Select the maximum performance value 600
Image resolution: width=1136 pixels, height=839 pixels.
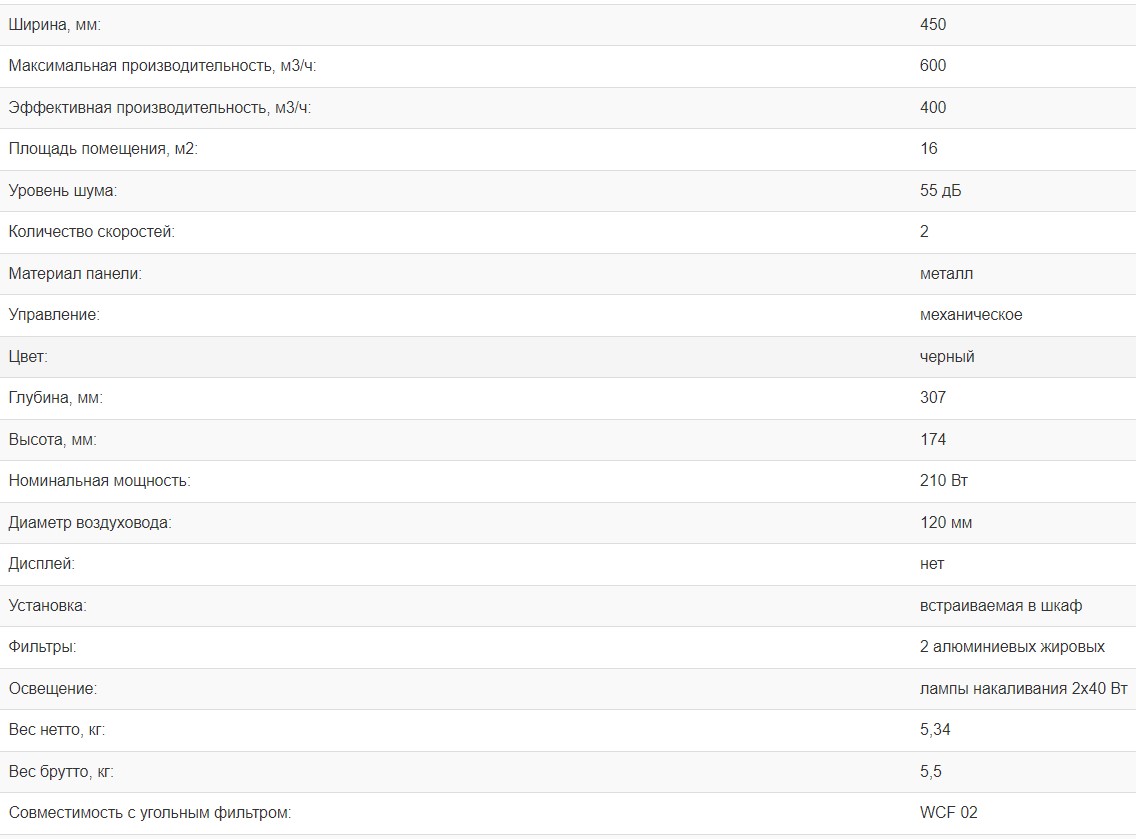click(932, 66)
